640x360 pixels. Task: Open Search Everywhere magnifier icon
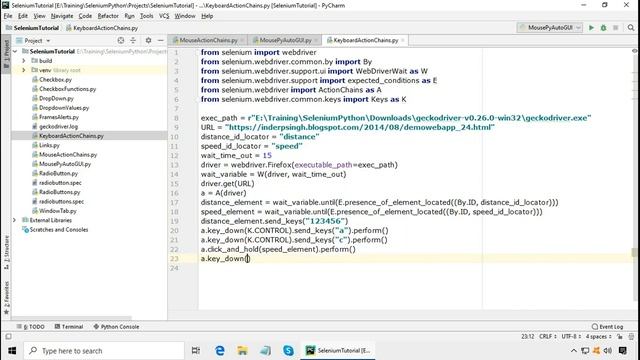coord(631,28)
